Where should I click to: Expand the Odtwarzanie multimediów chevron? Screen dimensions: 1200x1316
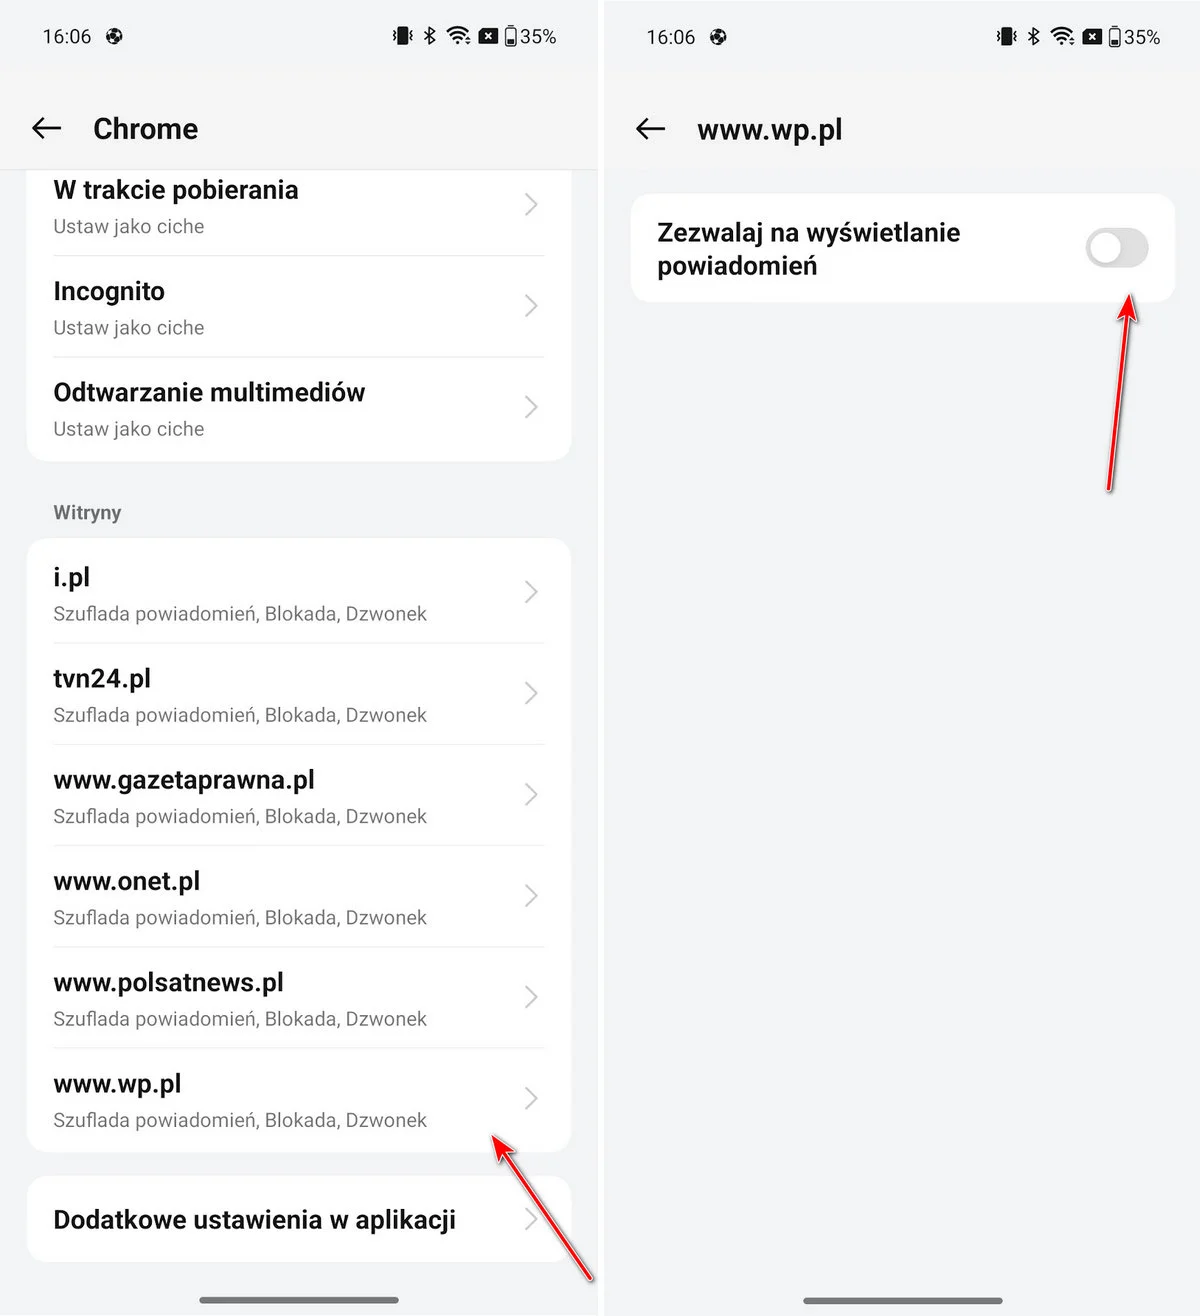(x=531, y=407)
